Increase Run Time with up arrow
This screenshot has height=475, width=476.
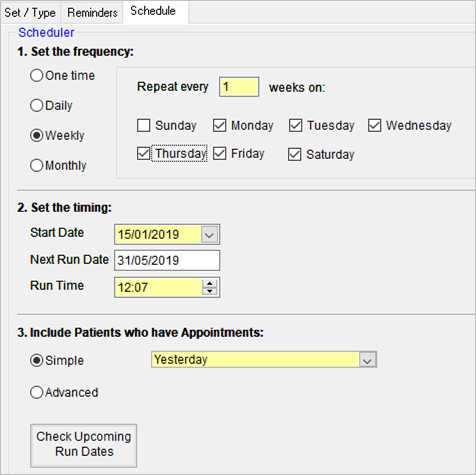pyautogui.click(x=210, y=283)
